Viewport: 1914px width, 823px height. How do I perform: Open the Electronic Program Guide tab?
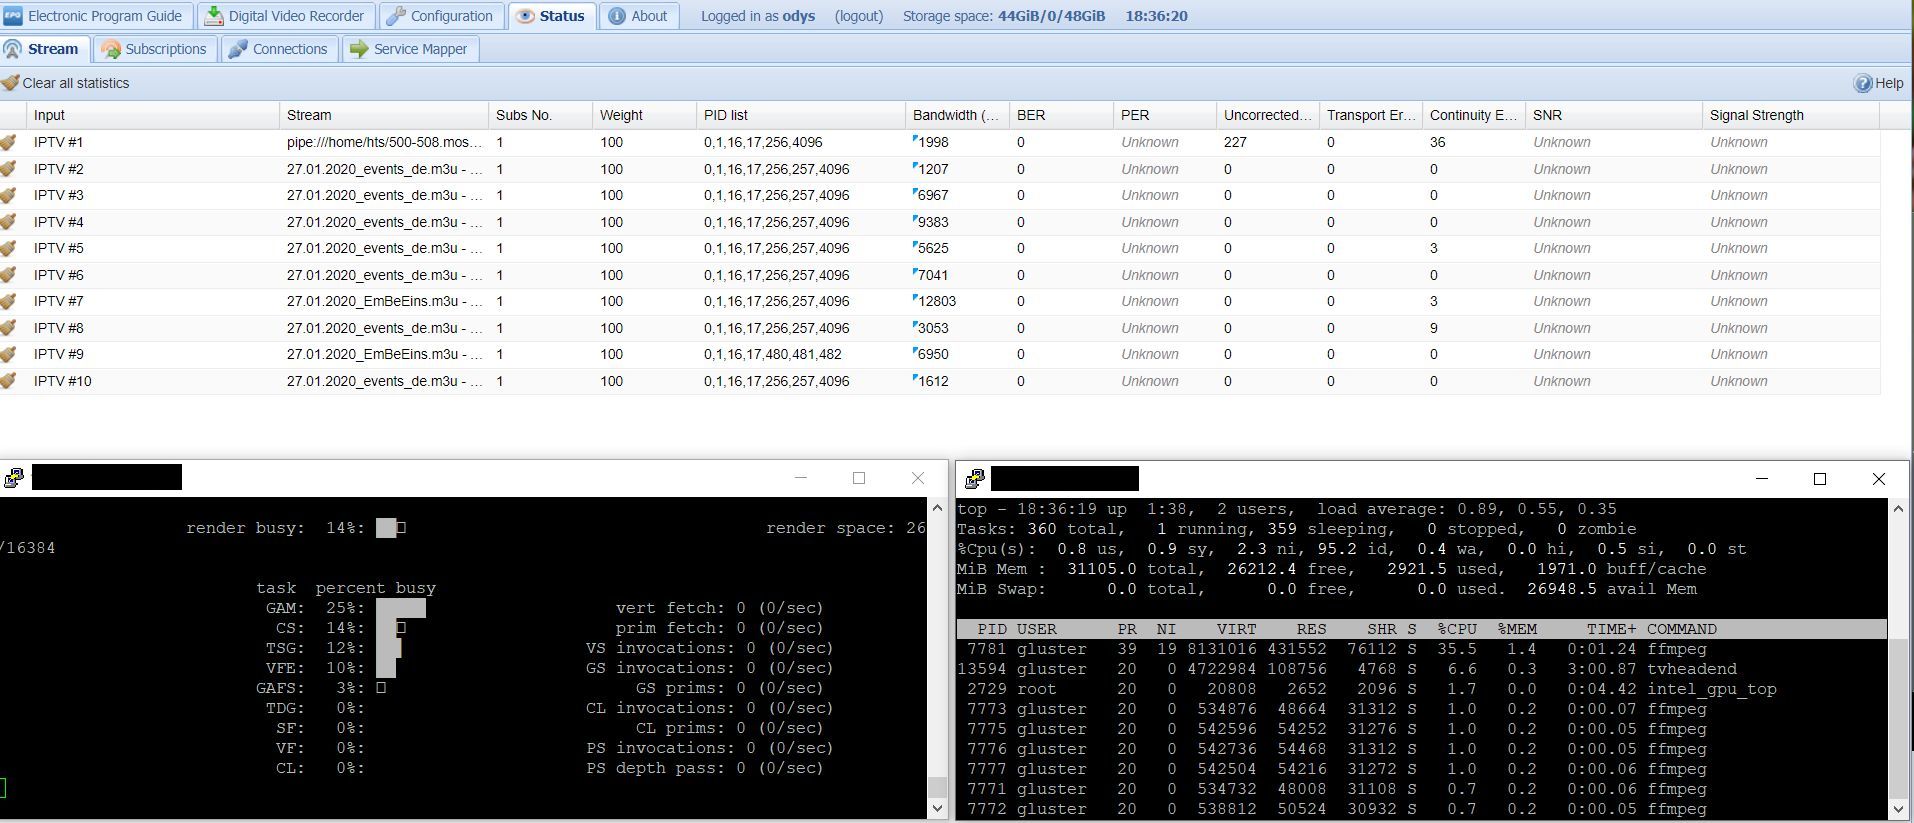click(95, 16)
